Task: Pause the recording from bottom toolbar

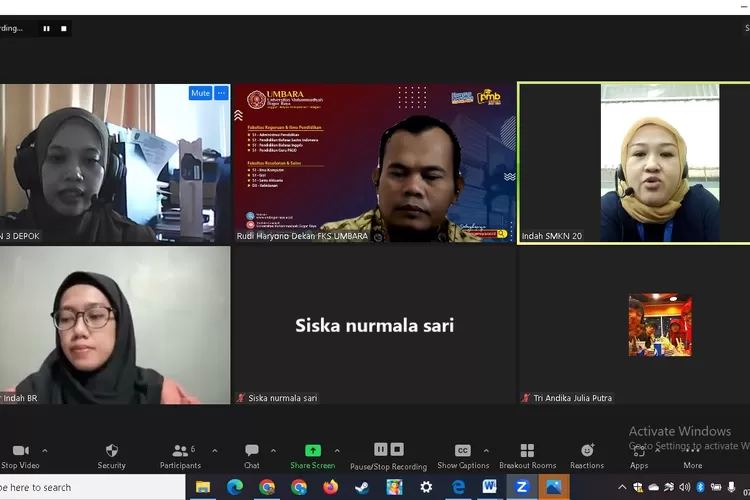Action: (381, 449)
